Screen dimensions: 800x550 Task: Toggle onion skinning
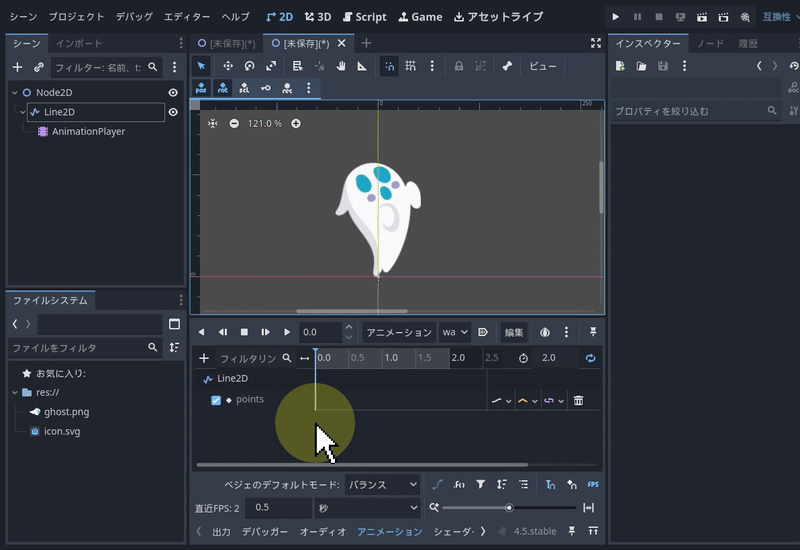544,332
